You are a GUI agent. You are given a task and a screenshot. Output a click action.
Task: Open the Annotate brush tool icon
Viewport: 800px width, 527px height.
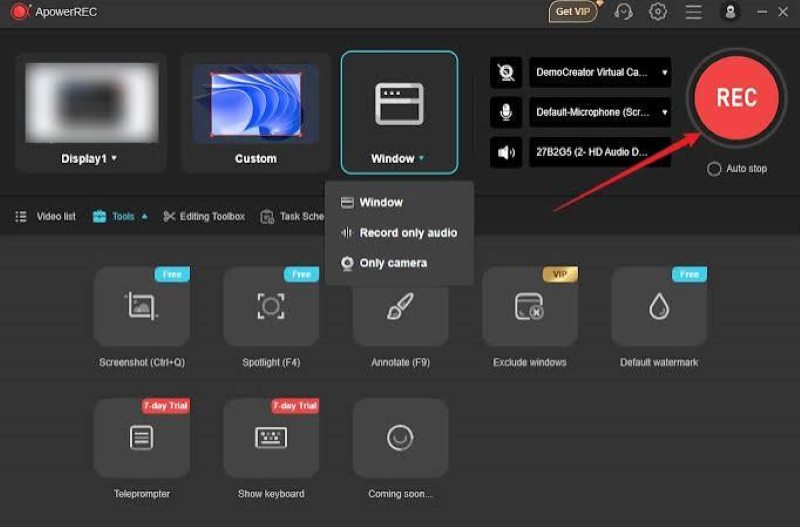(x=401, y=306)
